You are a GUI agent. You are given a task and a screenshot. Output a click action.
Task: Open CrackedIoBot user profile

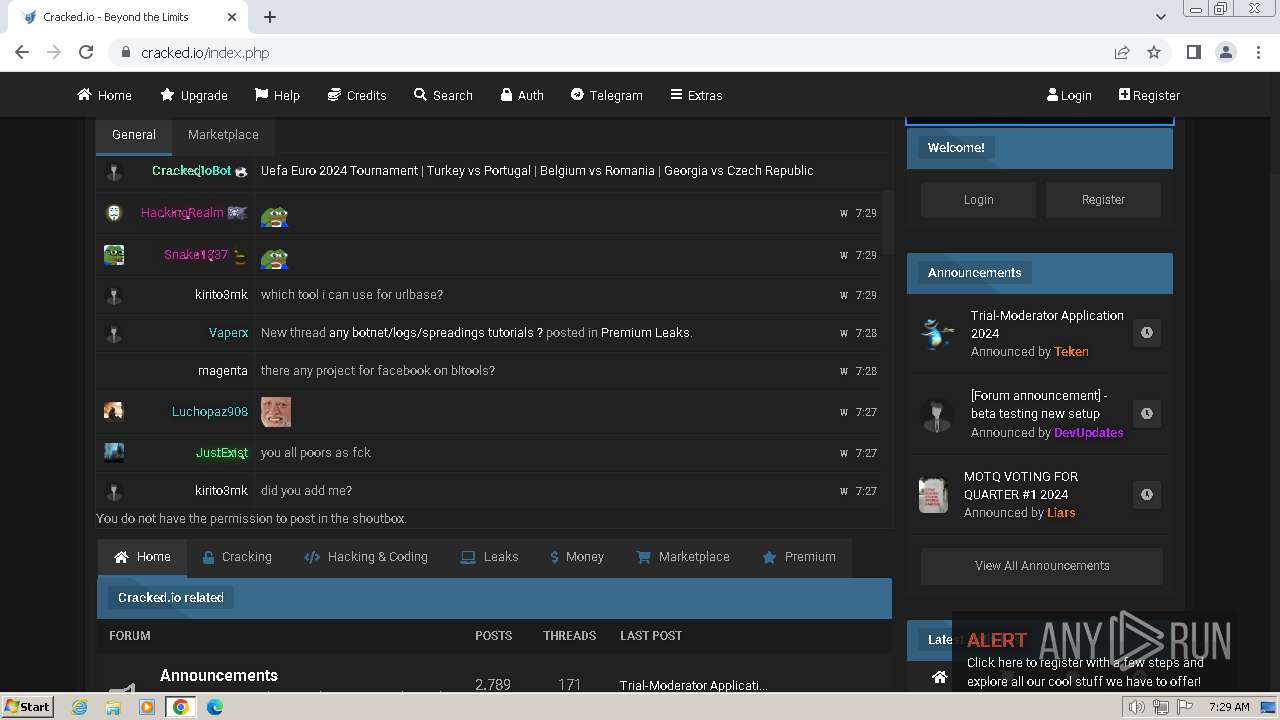[x=191, y=171]
